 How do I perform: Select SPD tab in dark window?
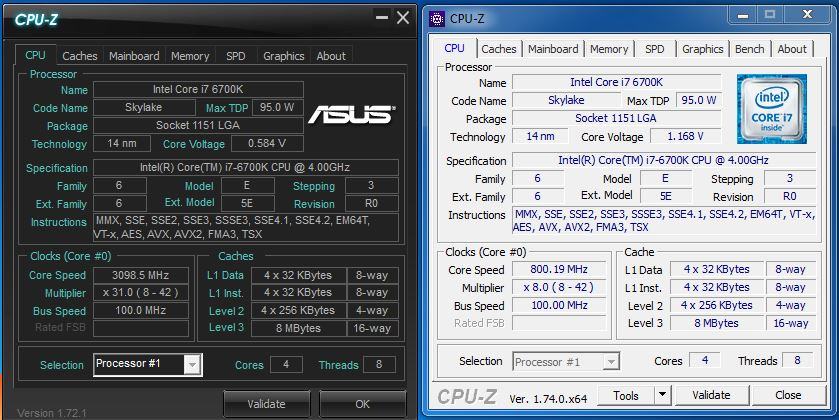pos(235,56)
